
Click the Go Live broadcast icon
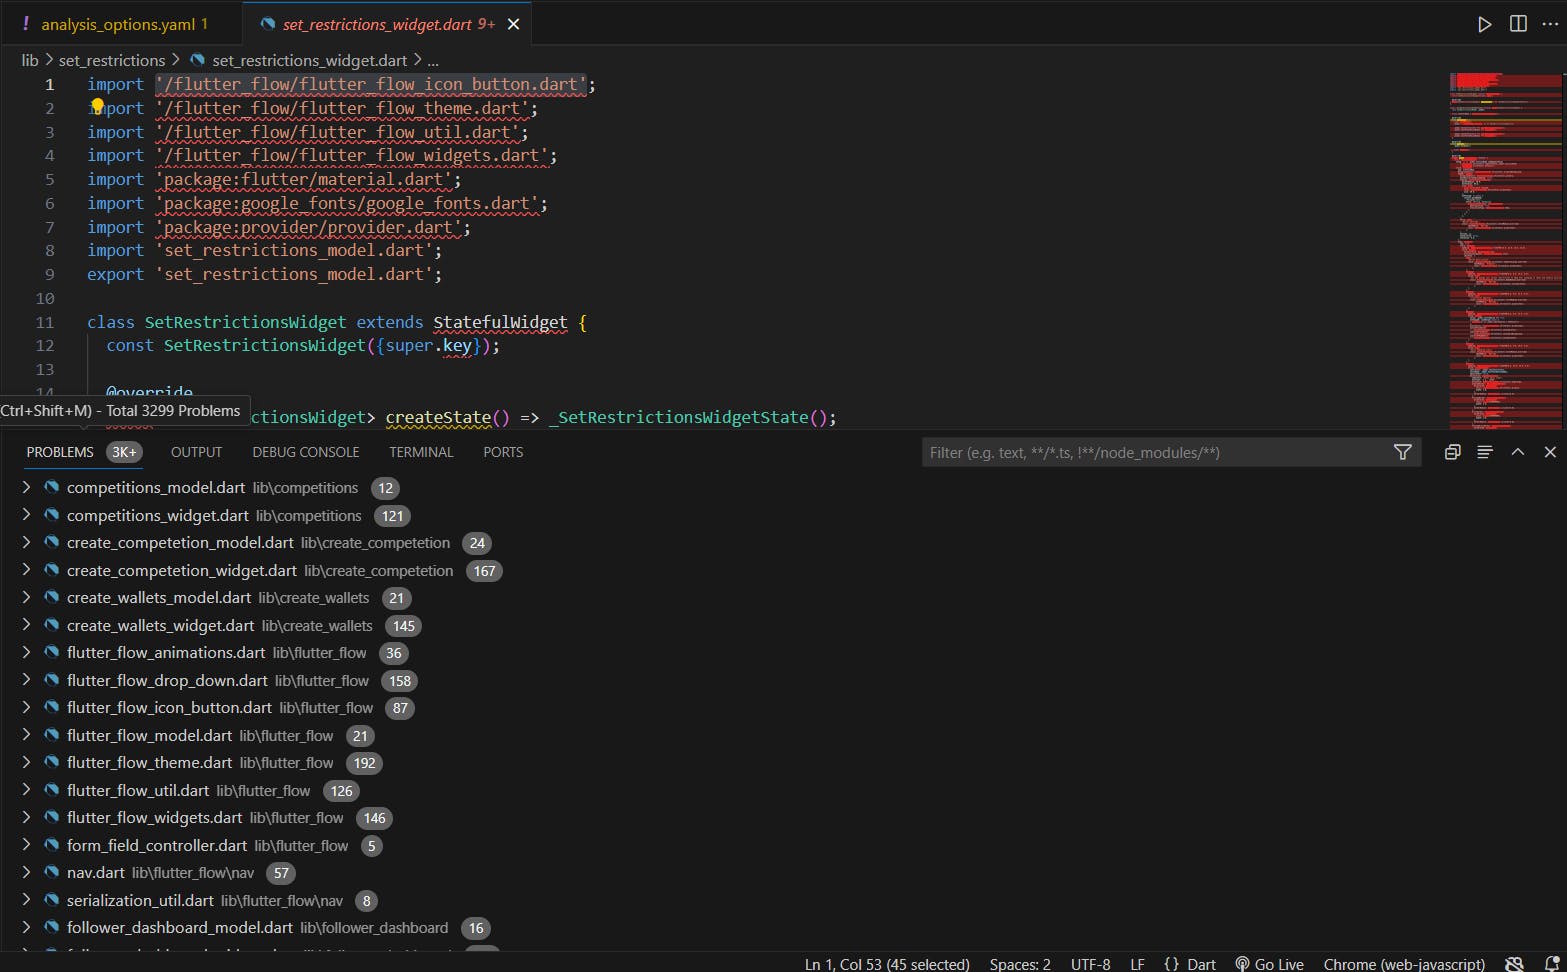(x=1242, y=964)
